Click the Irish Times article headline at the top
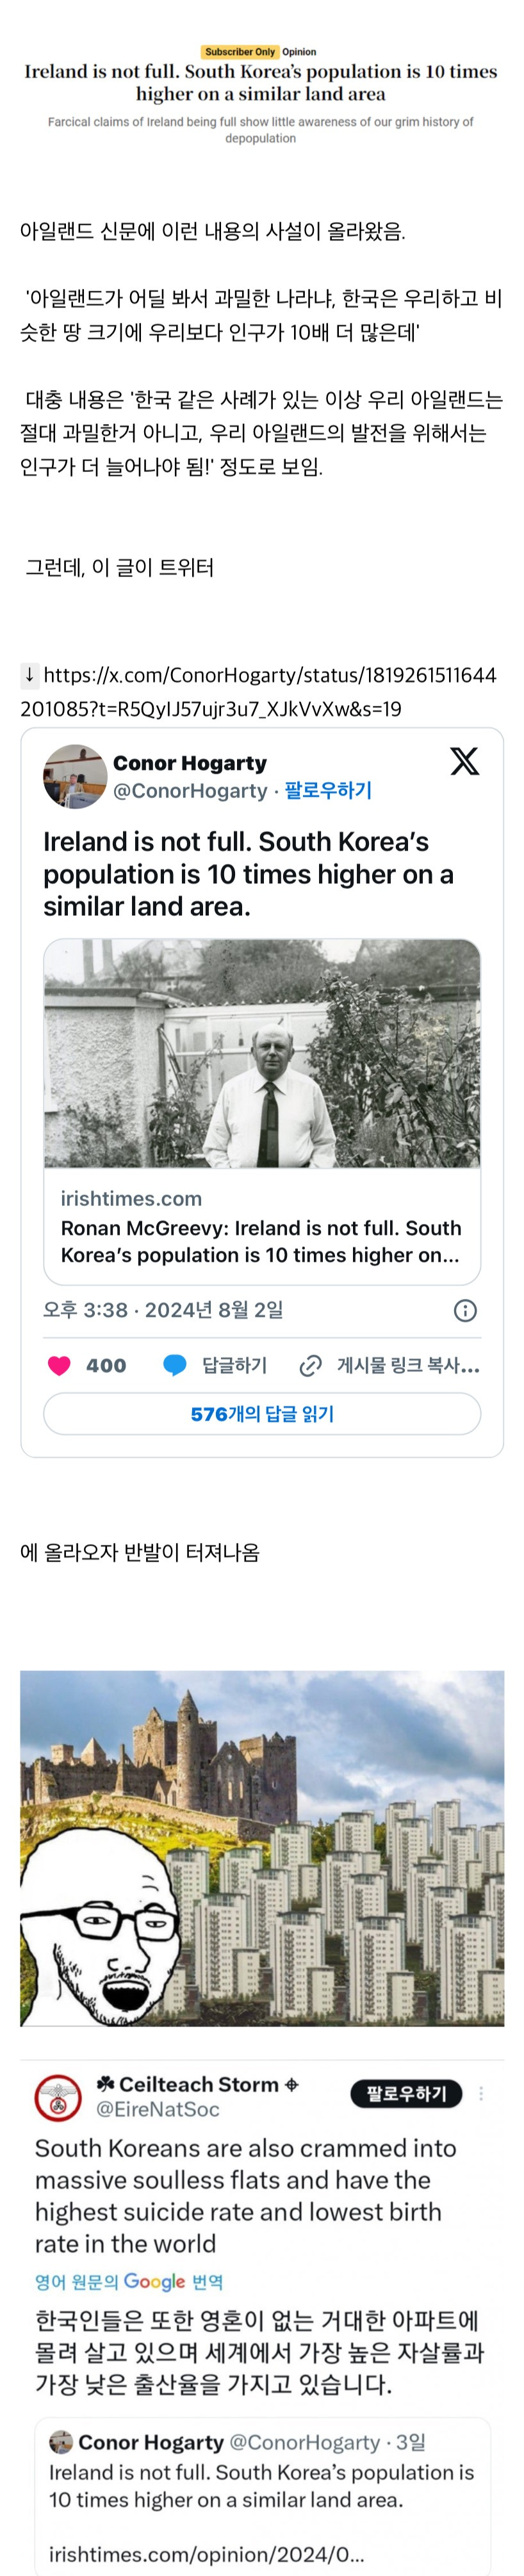Viewport: 524px width, 2576px height. pos(261,83)
